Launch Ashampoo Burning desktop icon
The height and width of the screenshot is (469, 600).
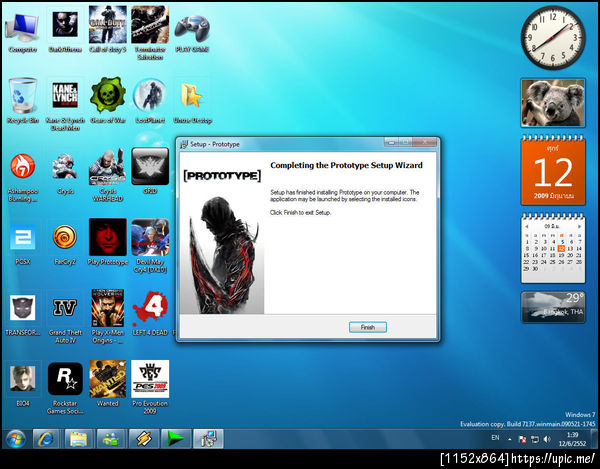click(x=23, y=177)
